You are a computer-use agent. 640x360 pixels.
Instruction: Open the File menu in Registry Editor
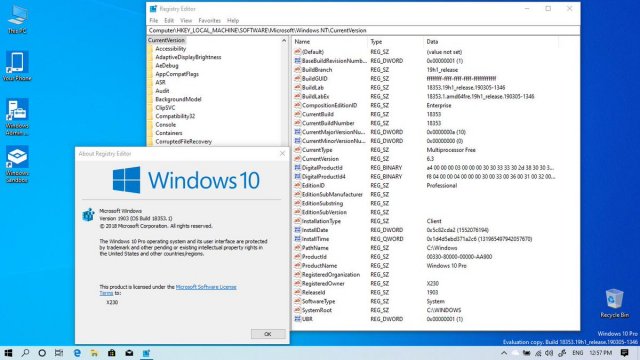pos(154,20)
